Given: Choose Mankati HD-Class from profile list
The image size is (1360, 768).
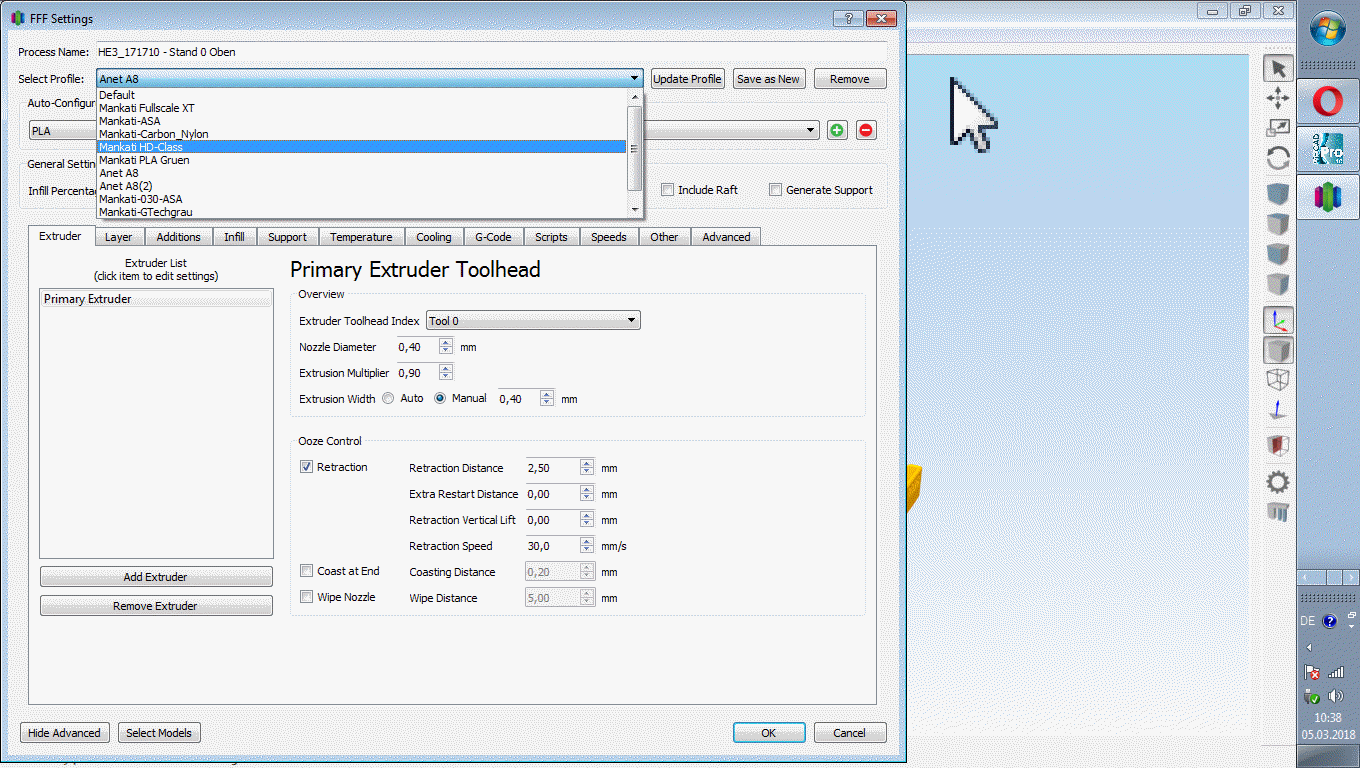Looking at the screenshot, I should click(x=362, y=147).
